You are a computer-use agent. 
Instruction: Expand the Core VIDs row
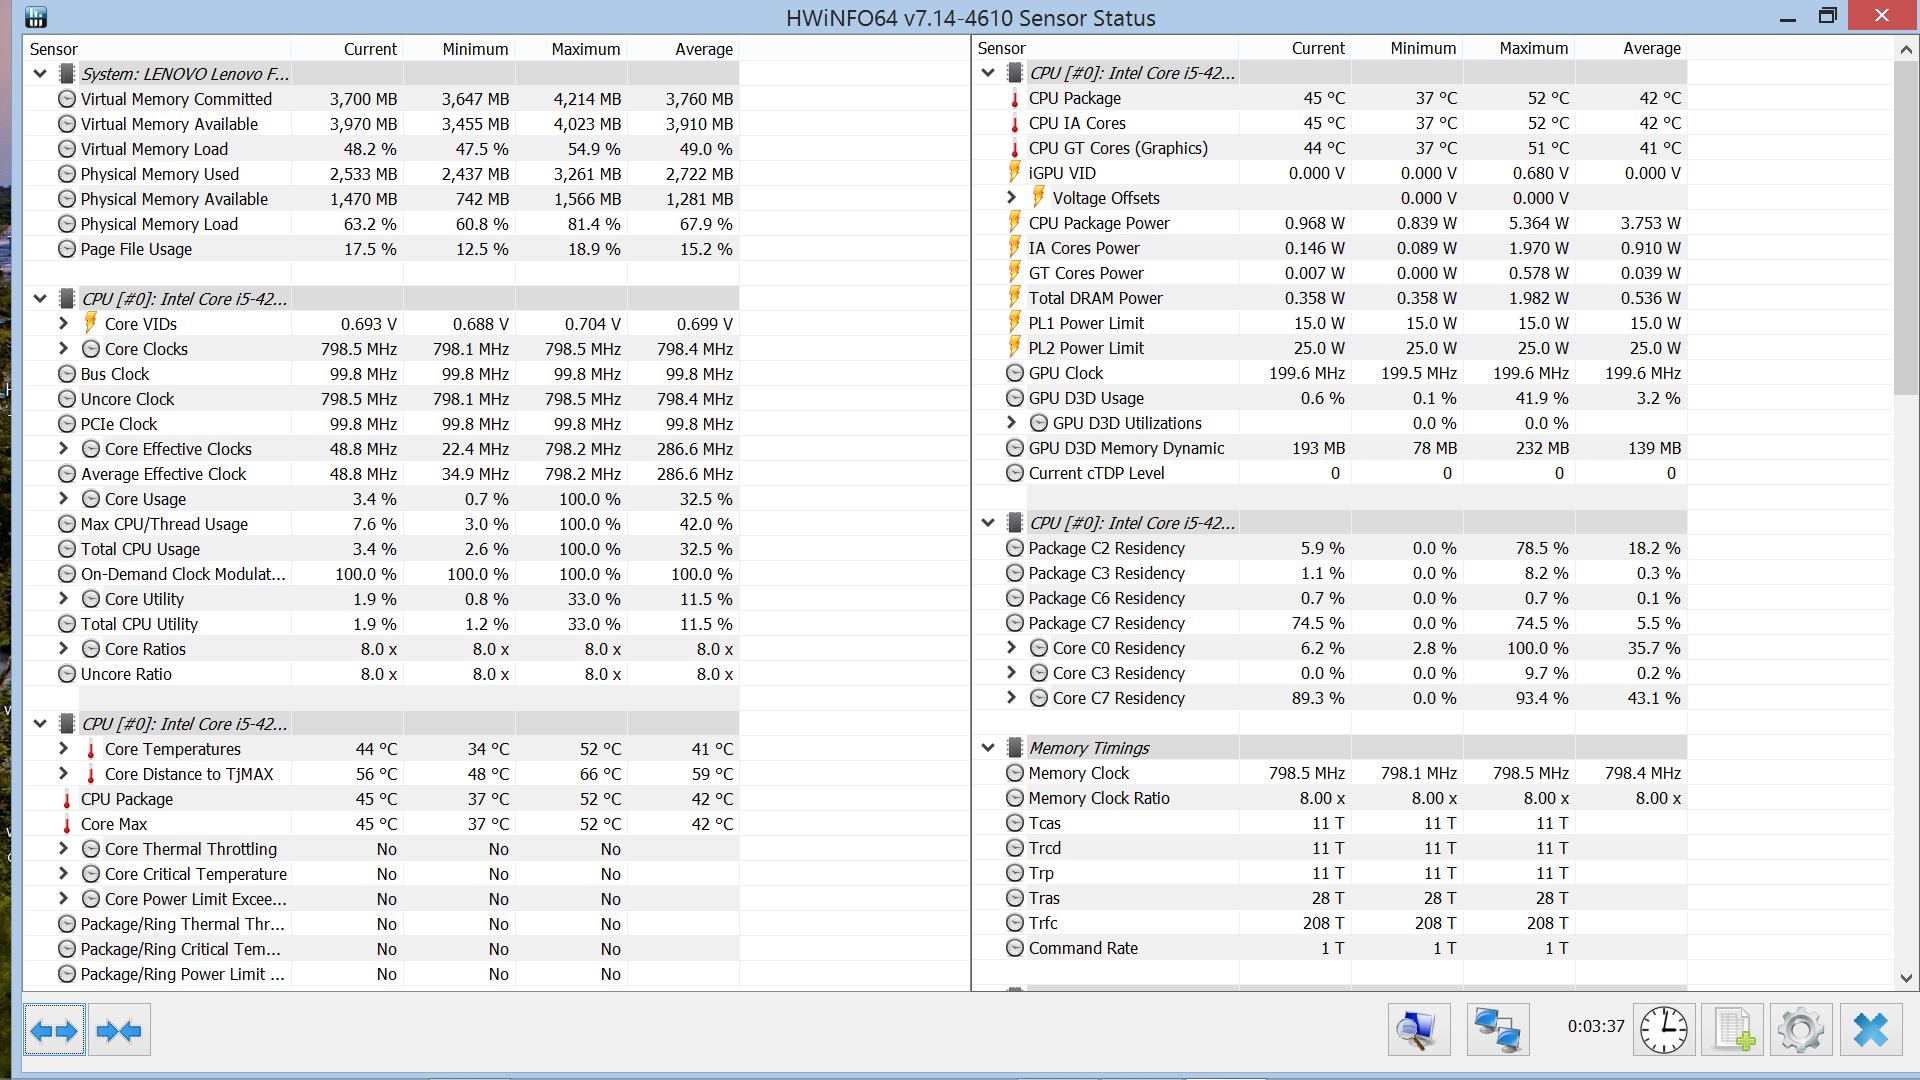(x=63, y=323)
